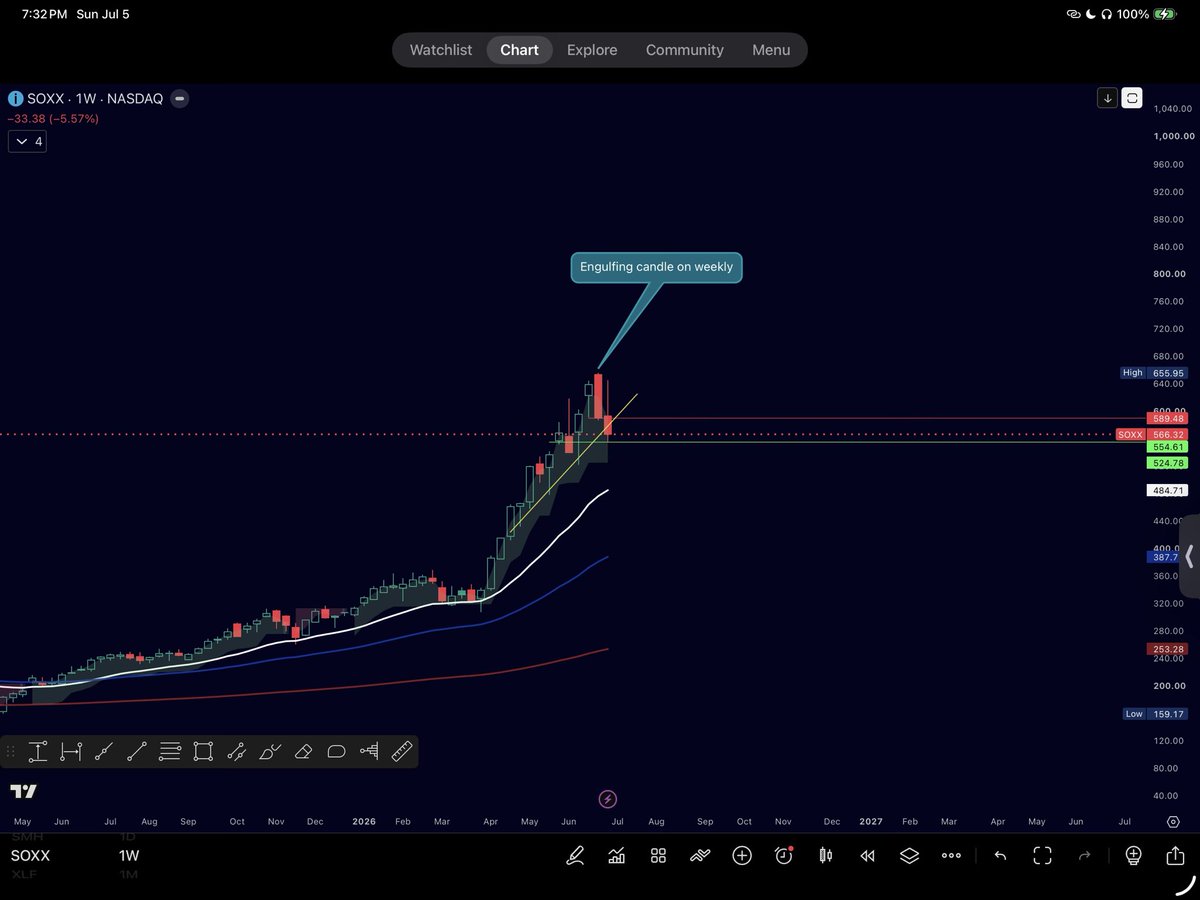The image size is (1200, 900).
Task: Click the SOXX · 1W · NASDAQ title
Action: [95, 98]
